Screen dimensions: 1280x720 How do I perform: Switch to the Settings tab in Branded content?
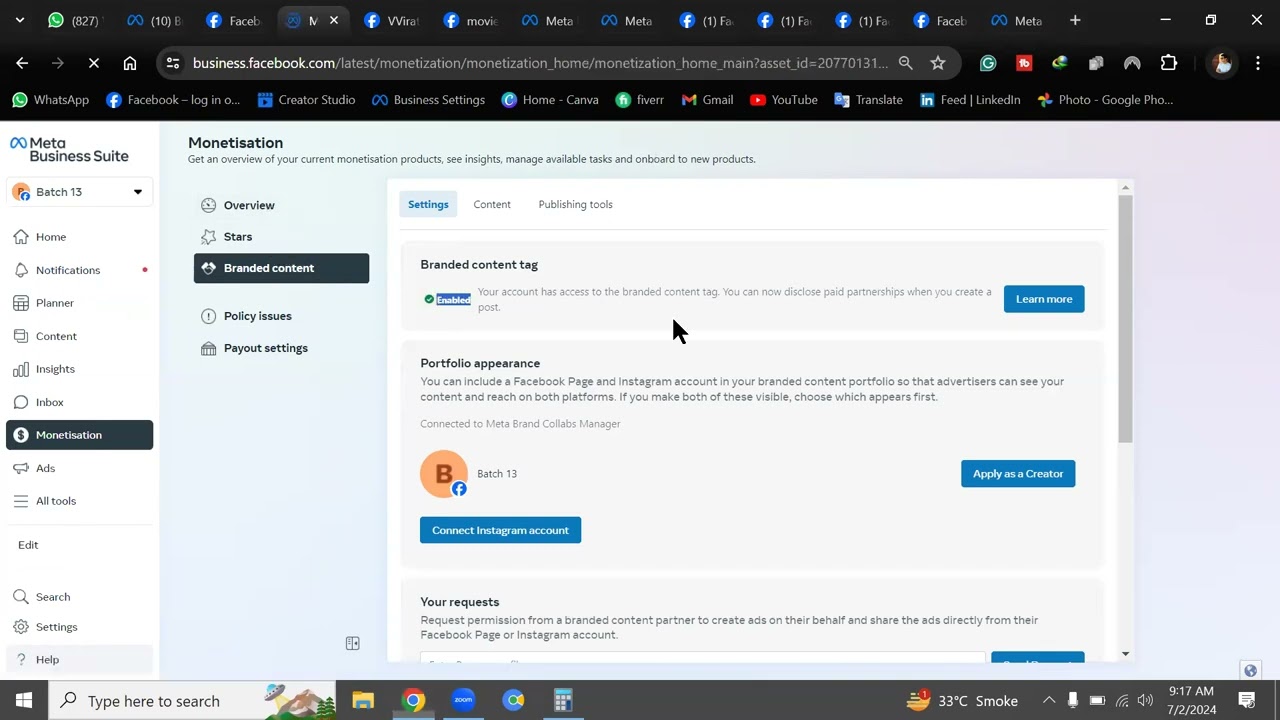(x=428, y=204)
